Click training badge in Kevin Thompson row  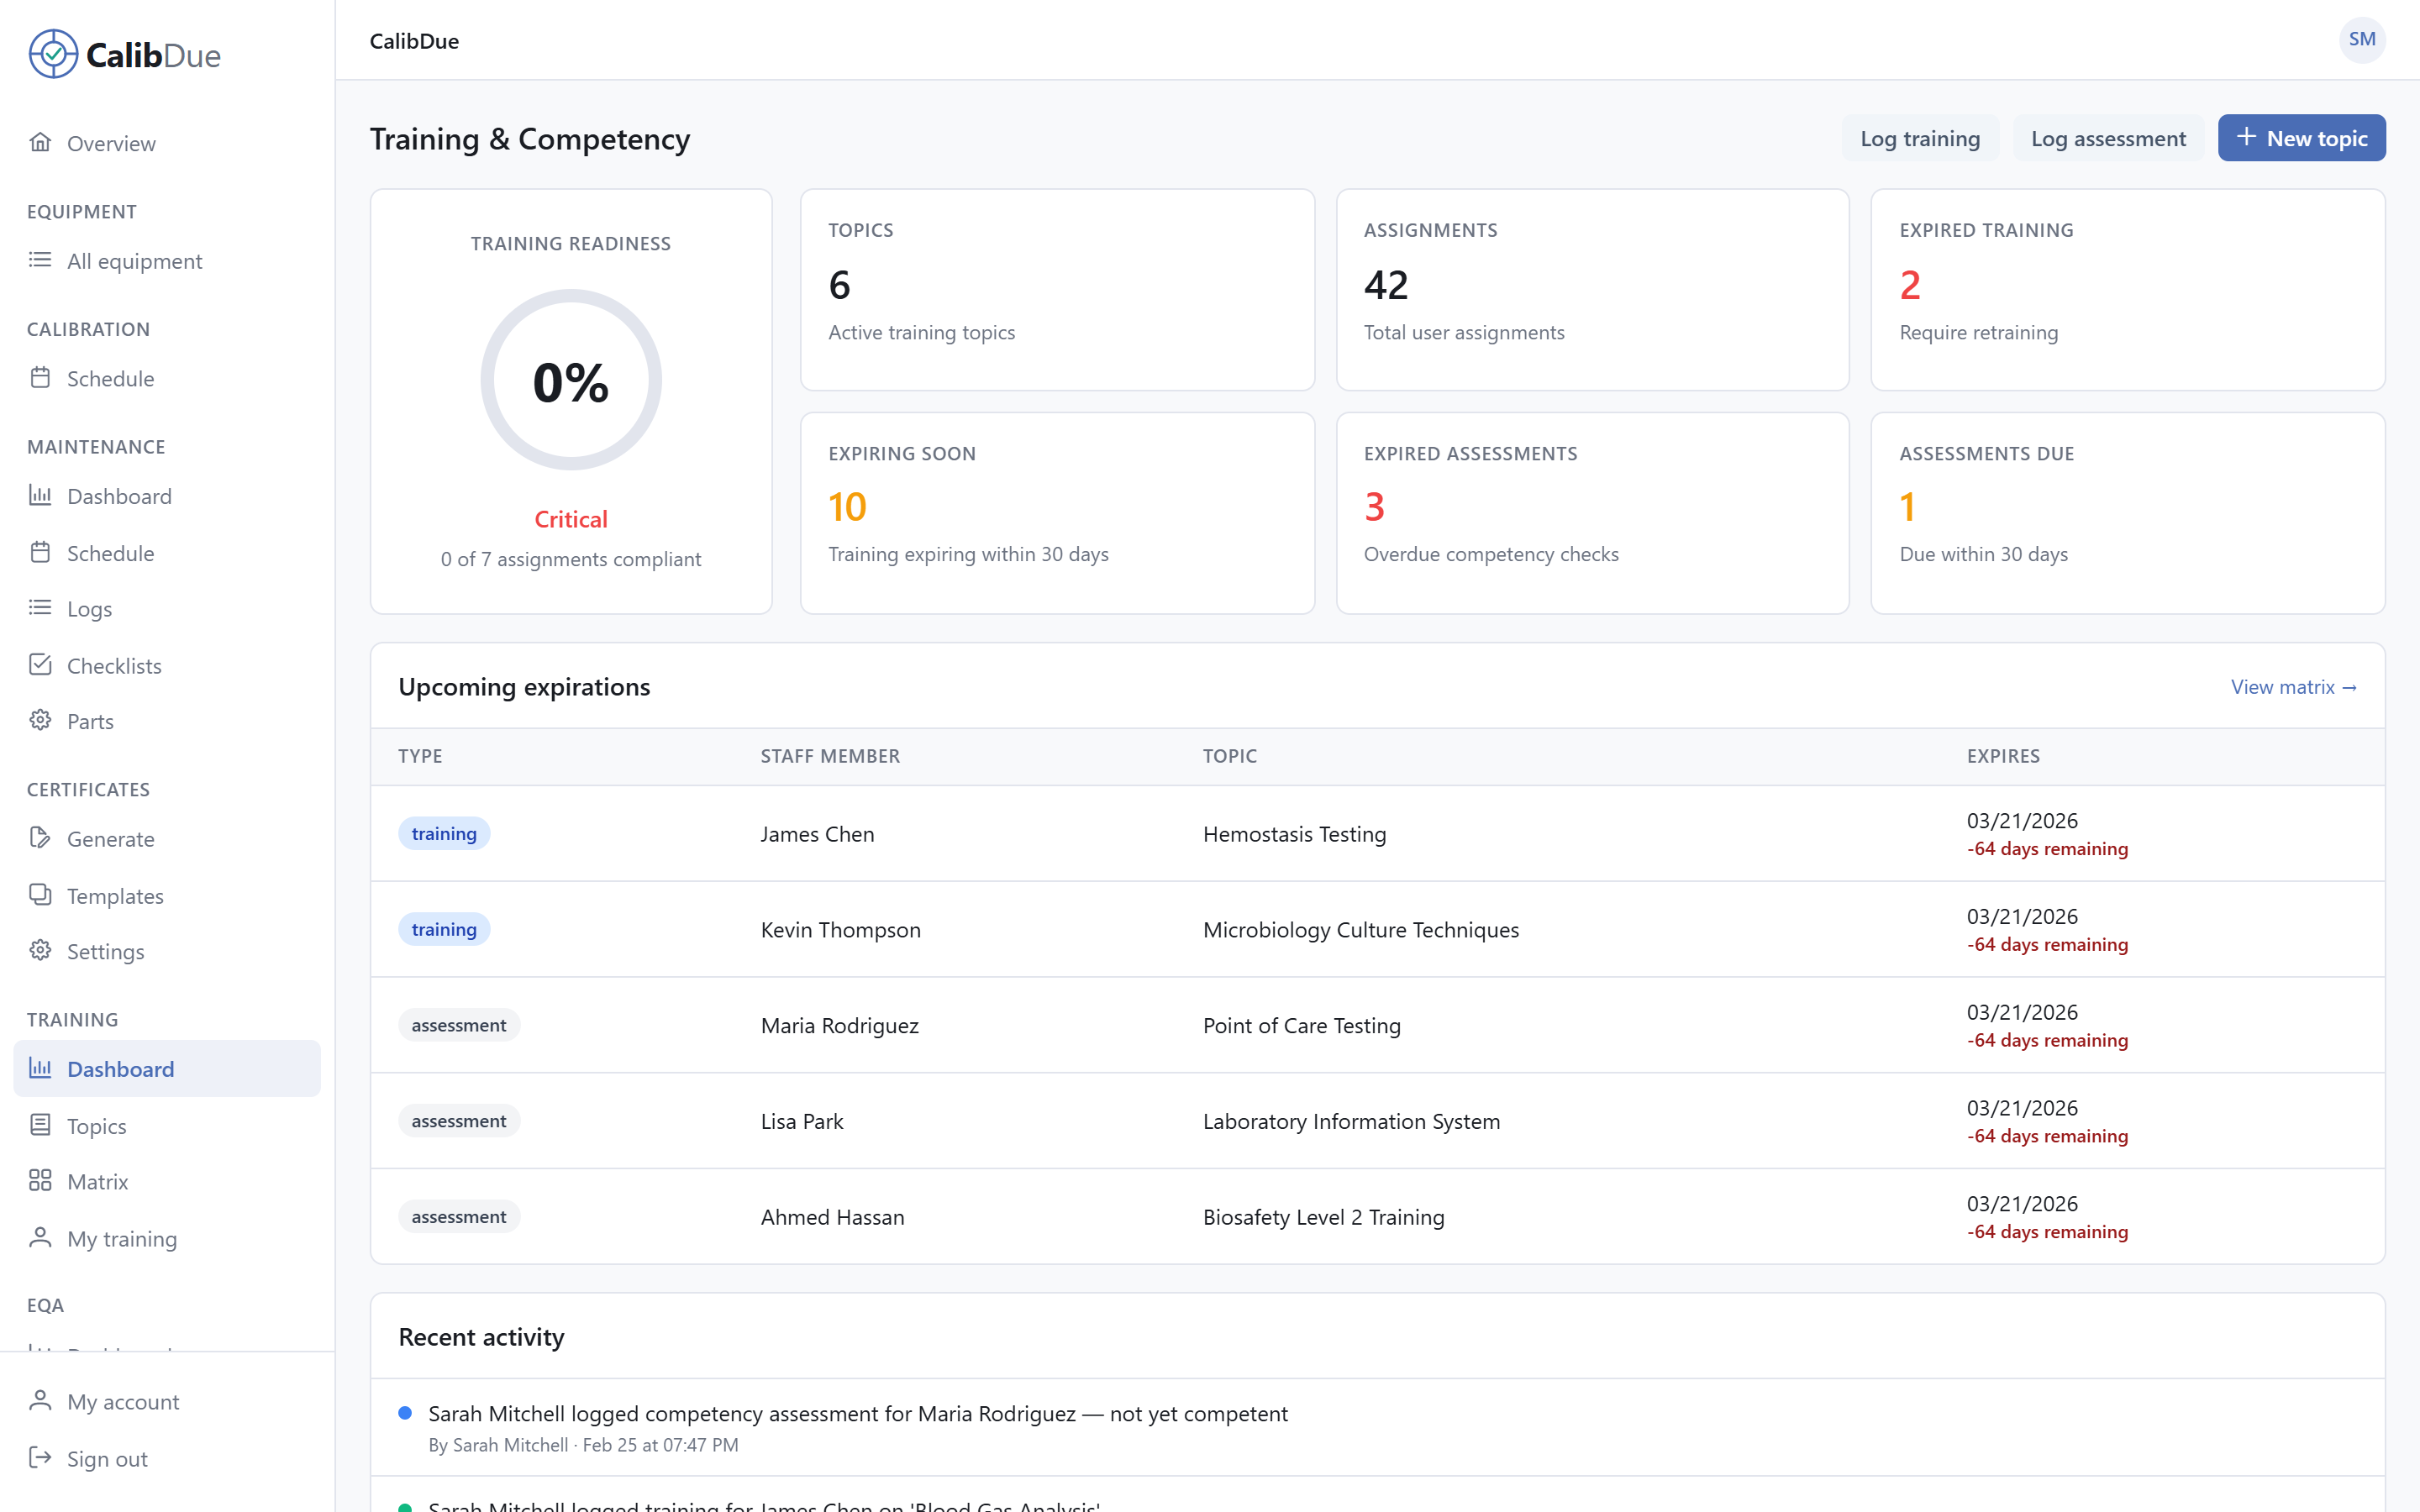click(x=444, y=930)
